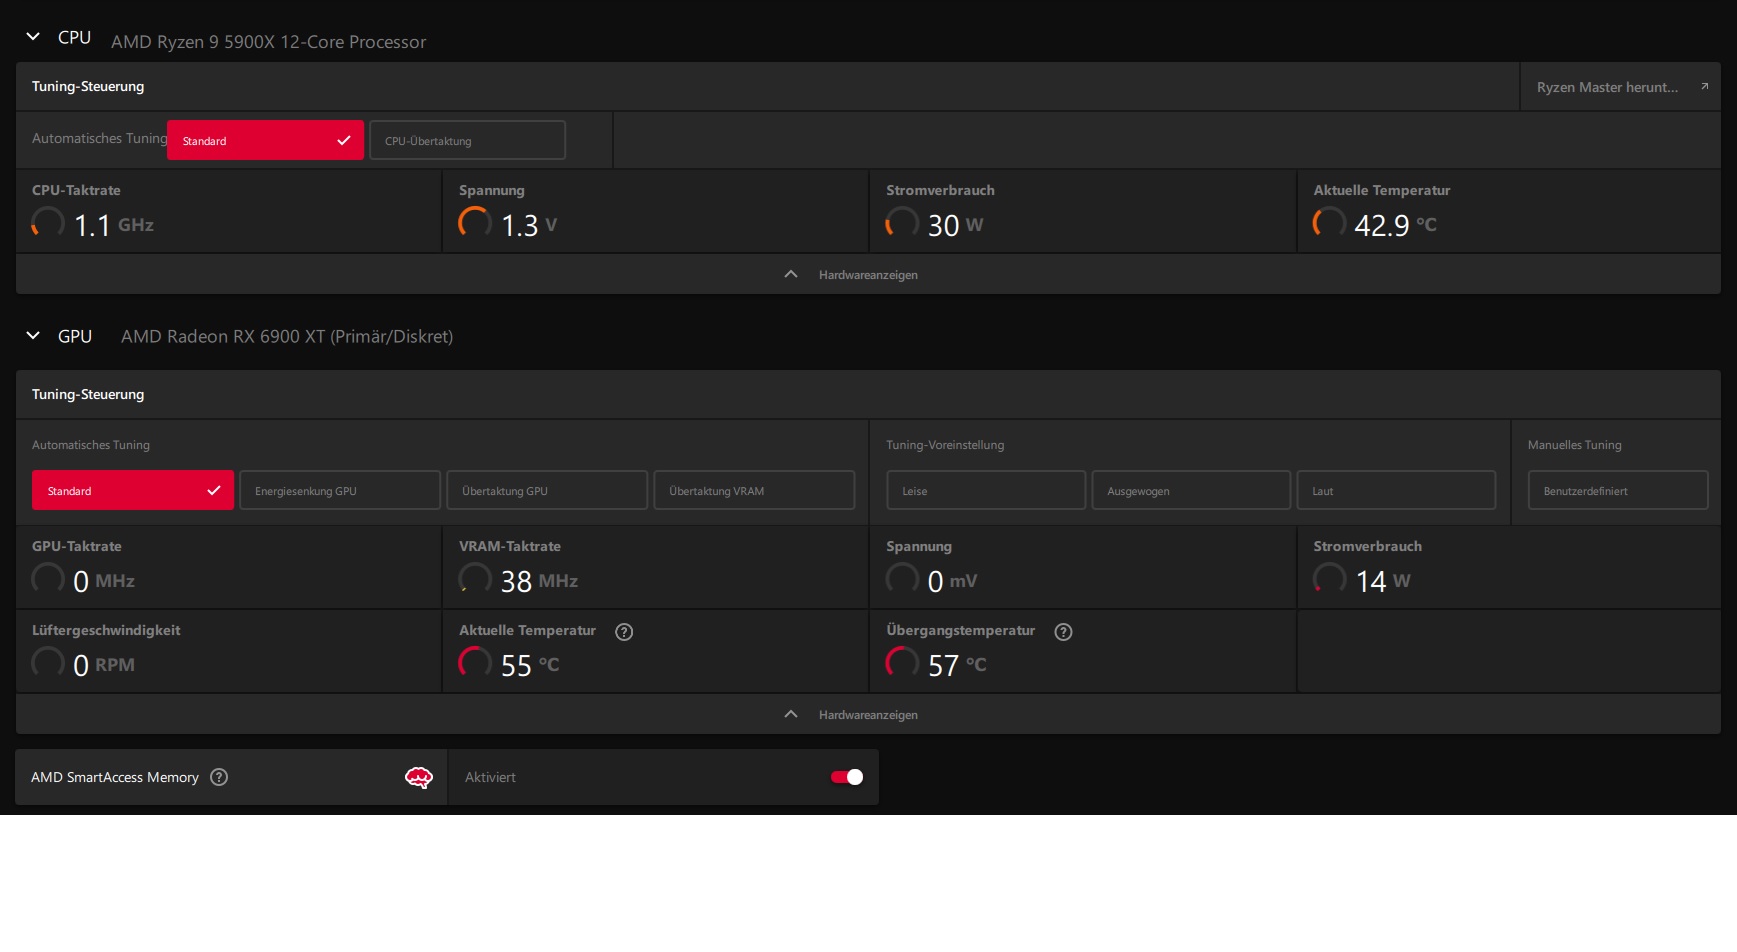Click the 0 mV GPU voltage value
1737x952 pixels.
tap(953, 581)
